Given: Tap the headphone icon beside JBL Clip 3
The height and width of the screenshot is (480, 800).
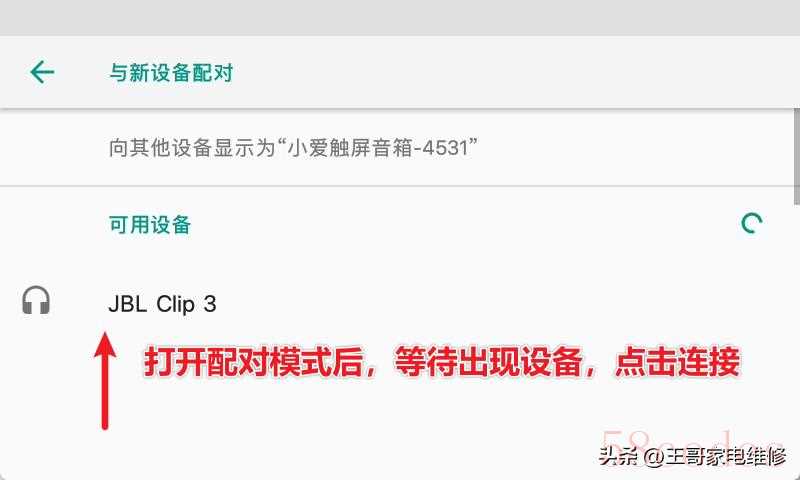Looking at the screenshot, I should click(36, 300).
